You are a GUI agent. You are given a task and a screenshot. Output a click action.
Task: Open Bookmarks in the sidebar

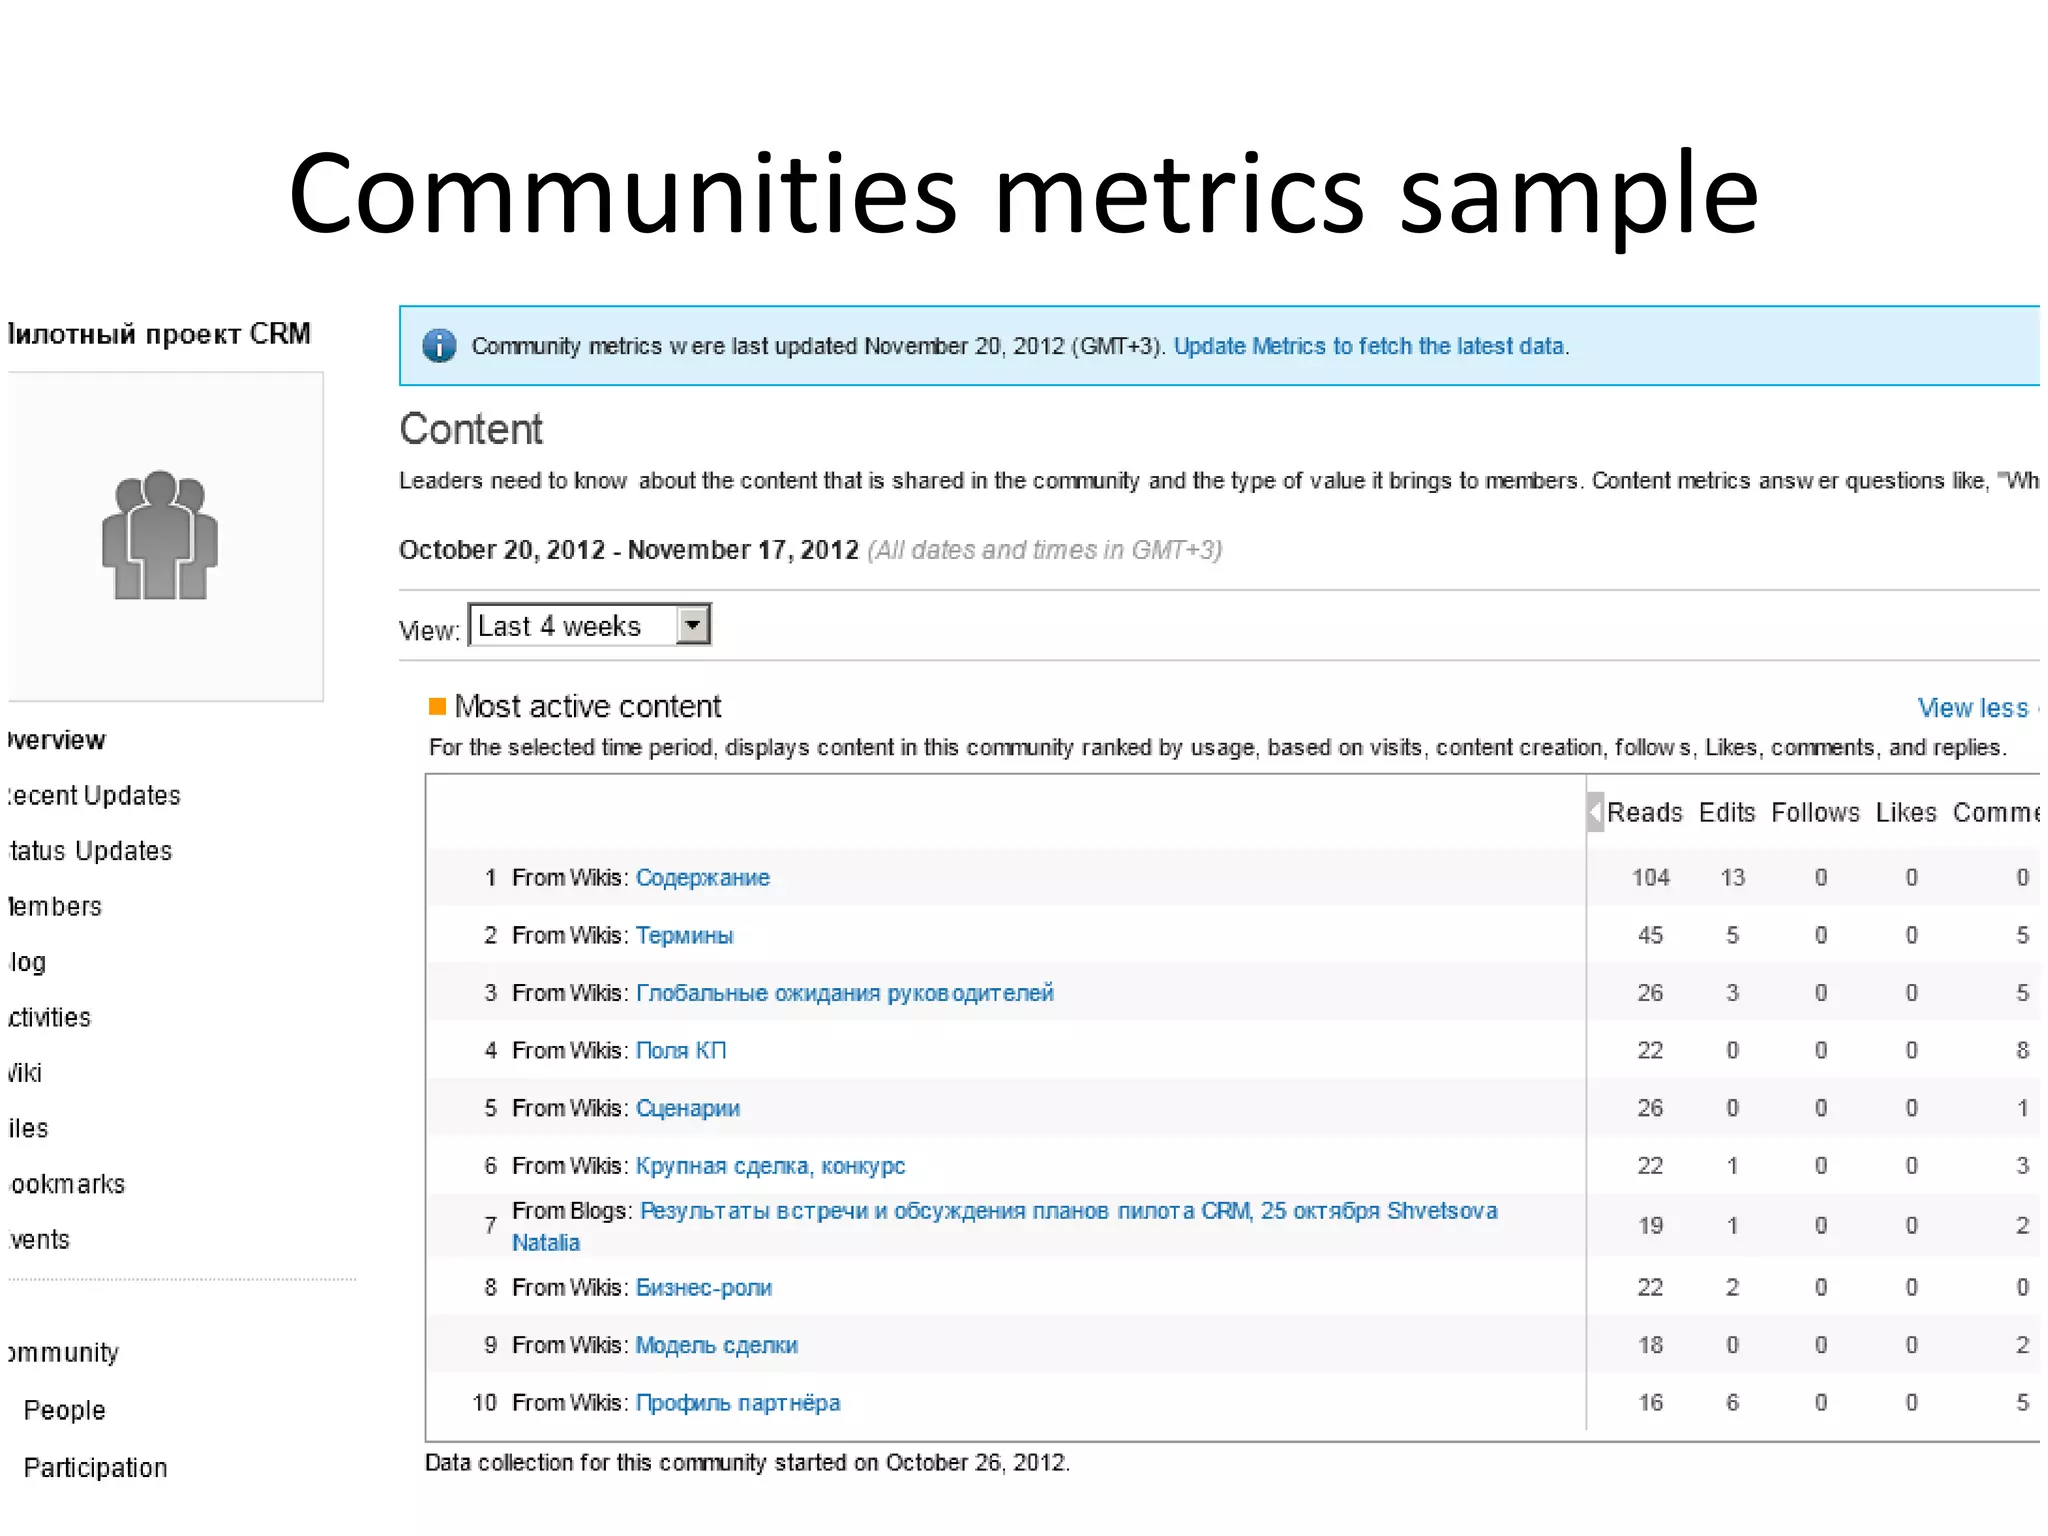[x=67, y=1184]
